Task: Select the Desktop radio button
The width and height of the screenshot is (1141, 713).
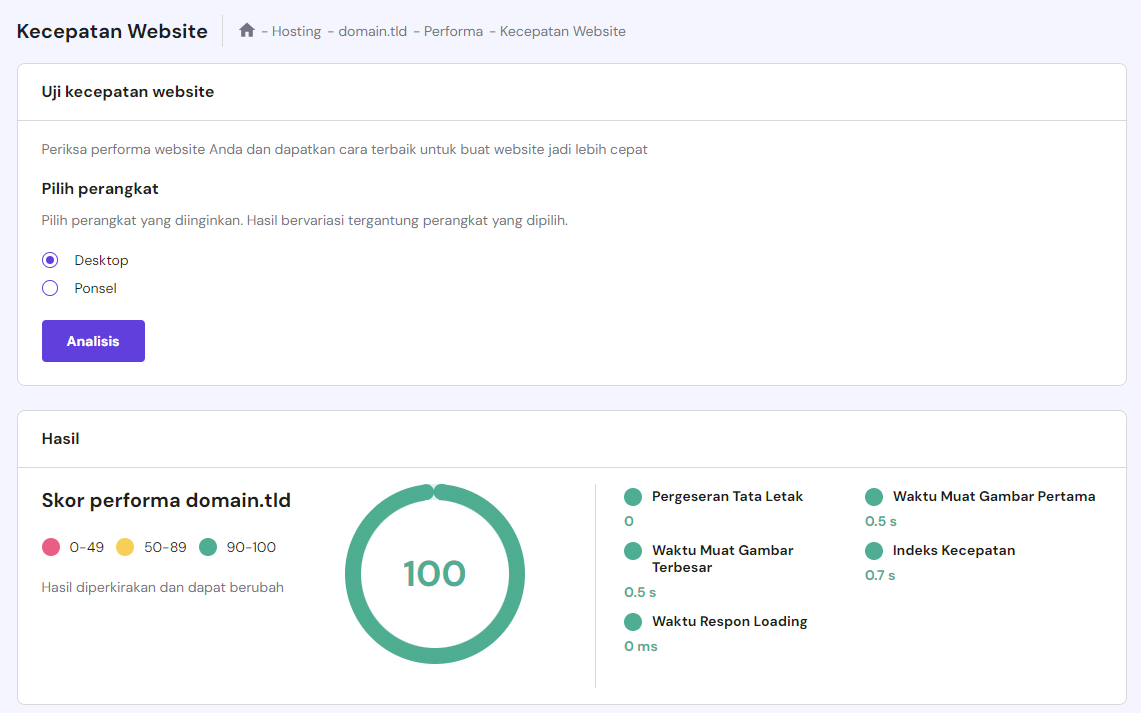Action: click(x=50, y=260)
